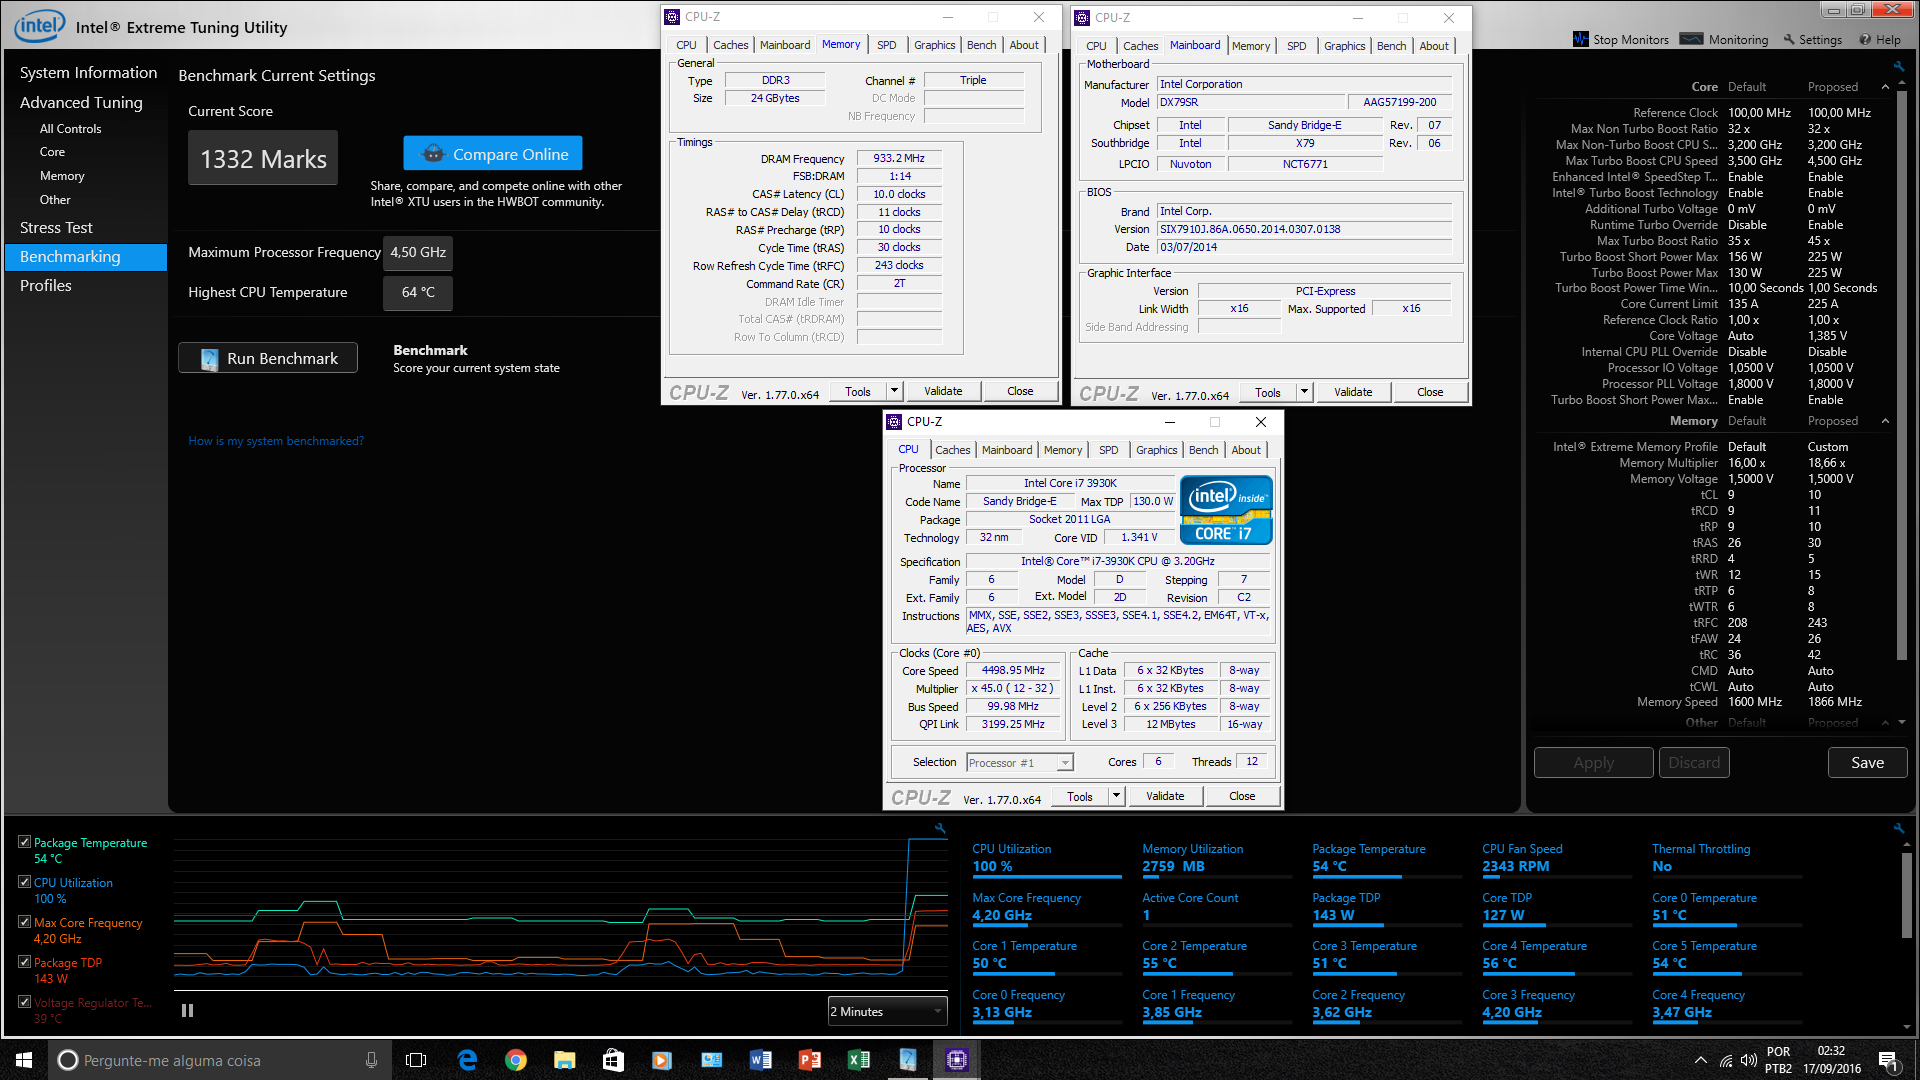The width and height of the screenshot is (1920, 1080).
Task: Click the blue wrench above the monitor tiles
Action: tap(1898, 828)
